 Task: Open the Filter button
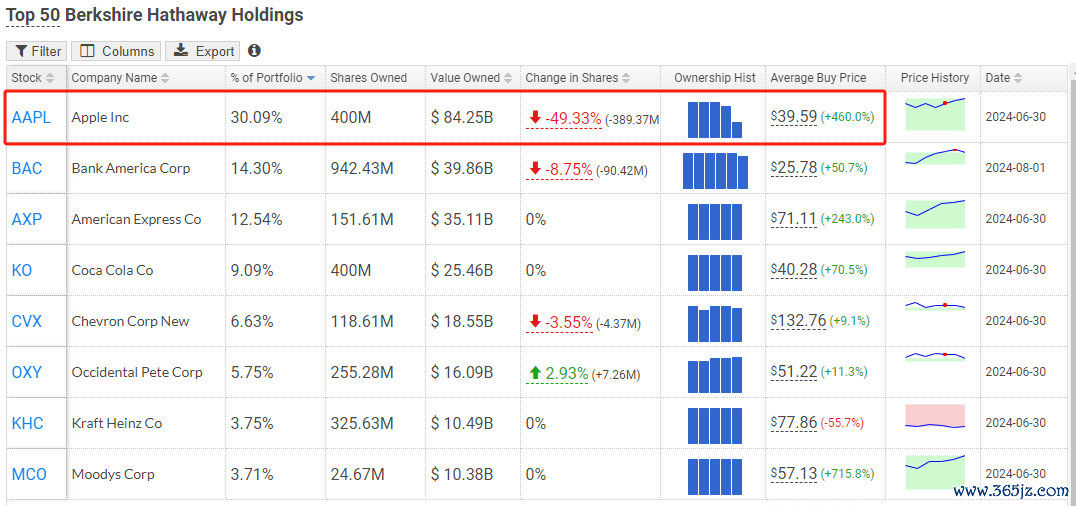pos(36,51)
